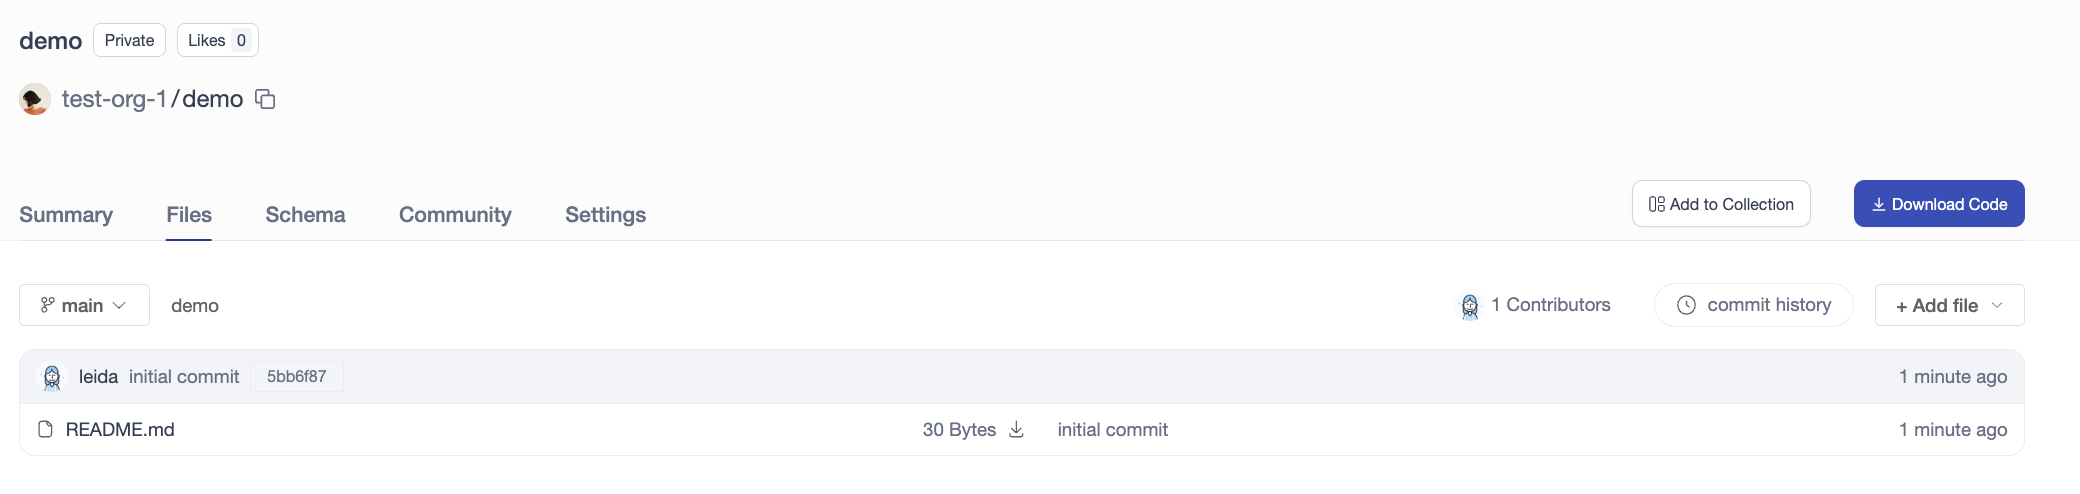Image resolution: width=2080 pixels, height=494 pixels.
Task: Click the clock icon in commit history
Action: pyautogui.click(x=1686, y=305)
